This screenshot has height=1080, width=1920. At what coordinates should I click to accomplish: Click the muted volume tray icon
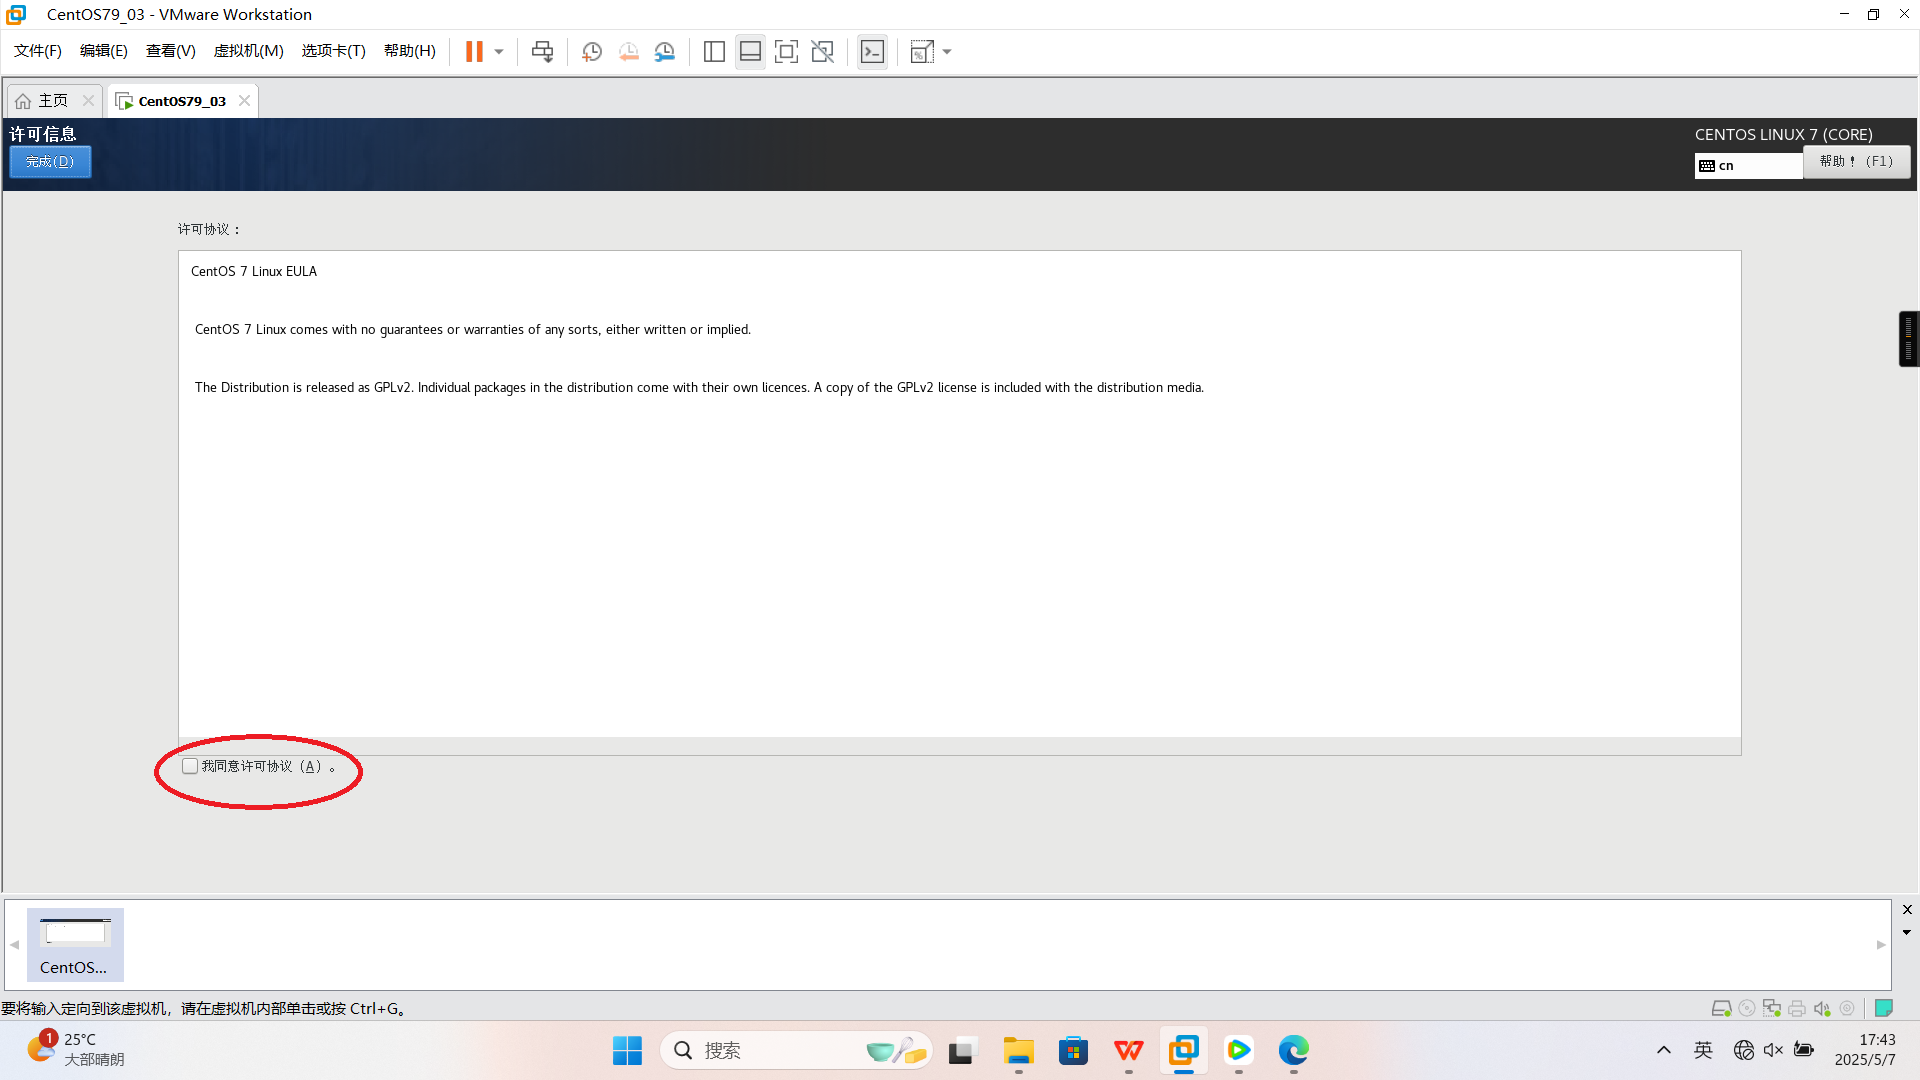click(x=1773, y=1050)
